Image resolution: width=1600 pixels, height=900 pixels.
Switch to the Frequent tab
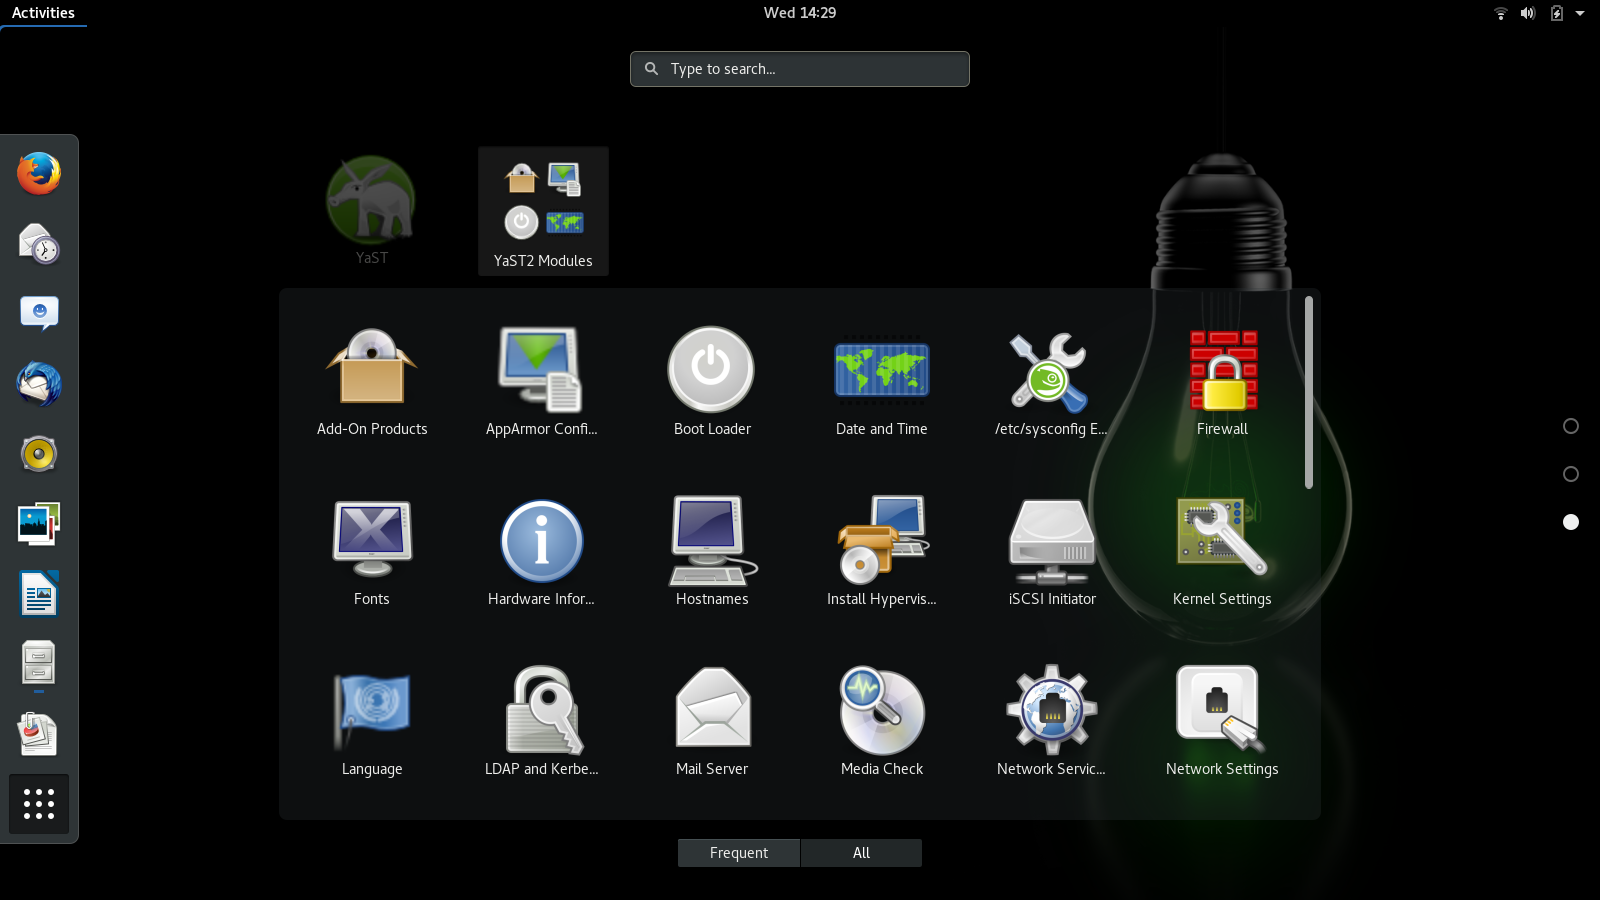click(x=739, y=853)
